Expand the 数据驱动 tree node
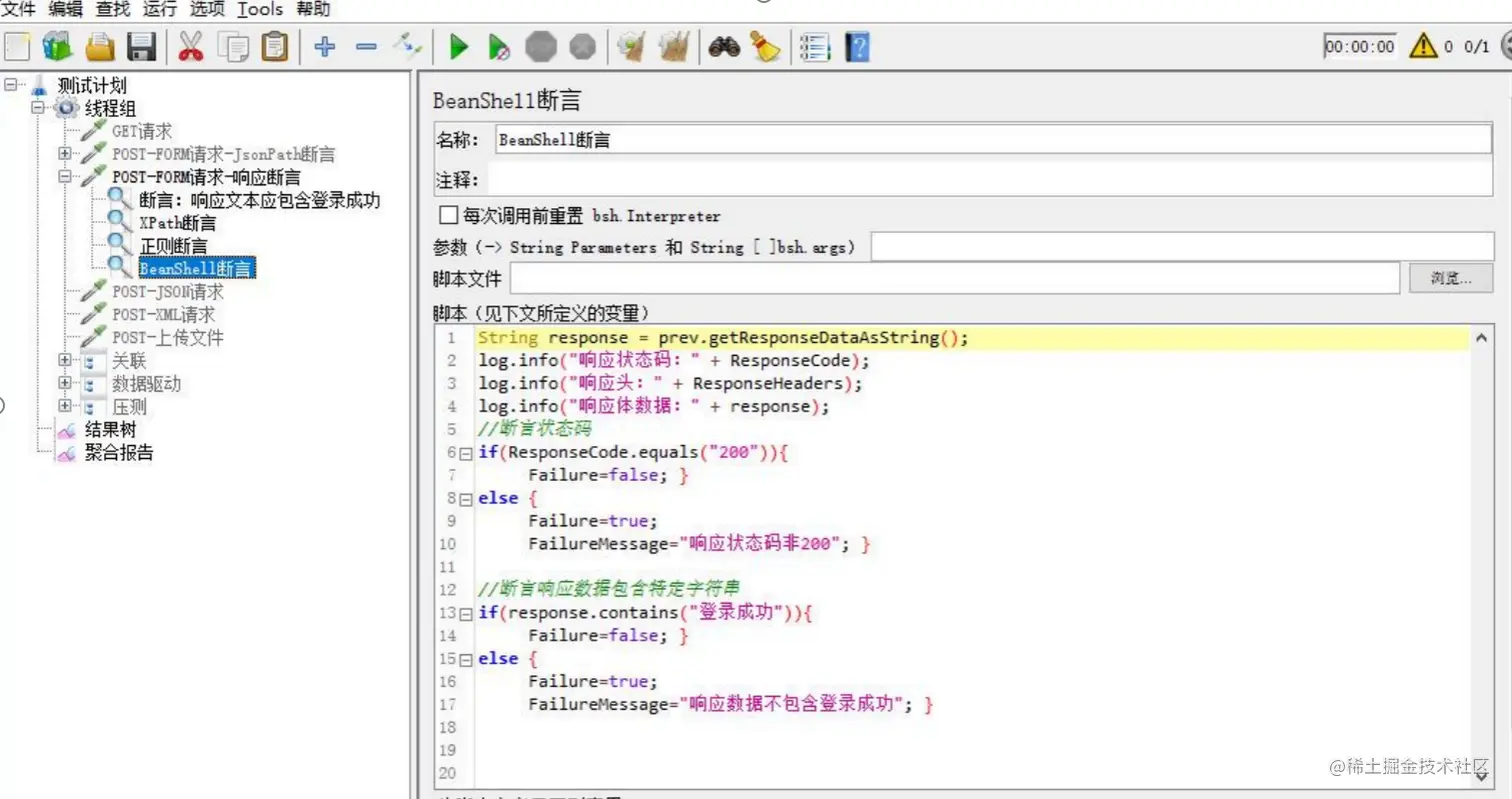Image resolution: width=1512 pixels, height=799 pixels. pos(65,383)
